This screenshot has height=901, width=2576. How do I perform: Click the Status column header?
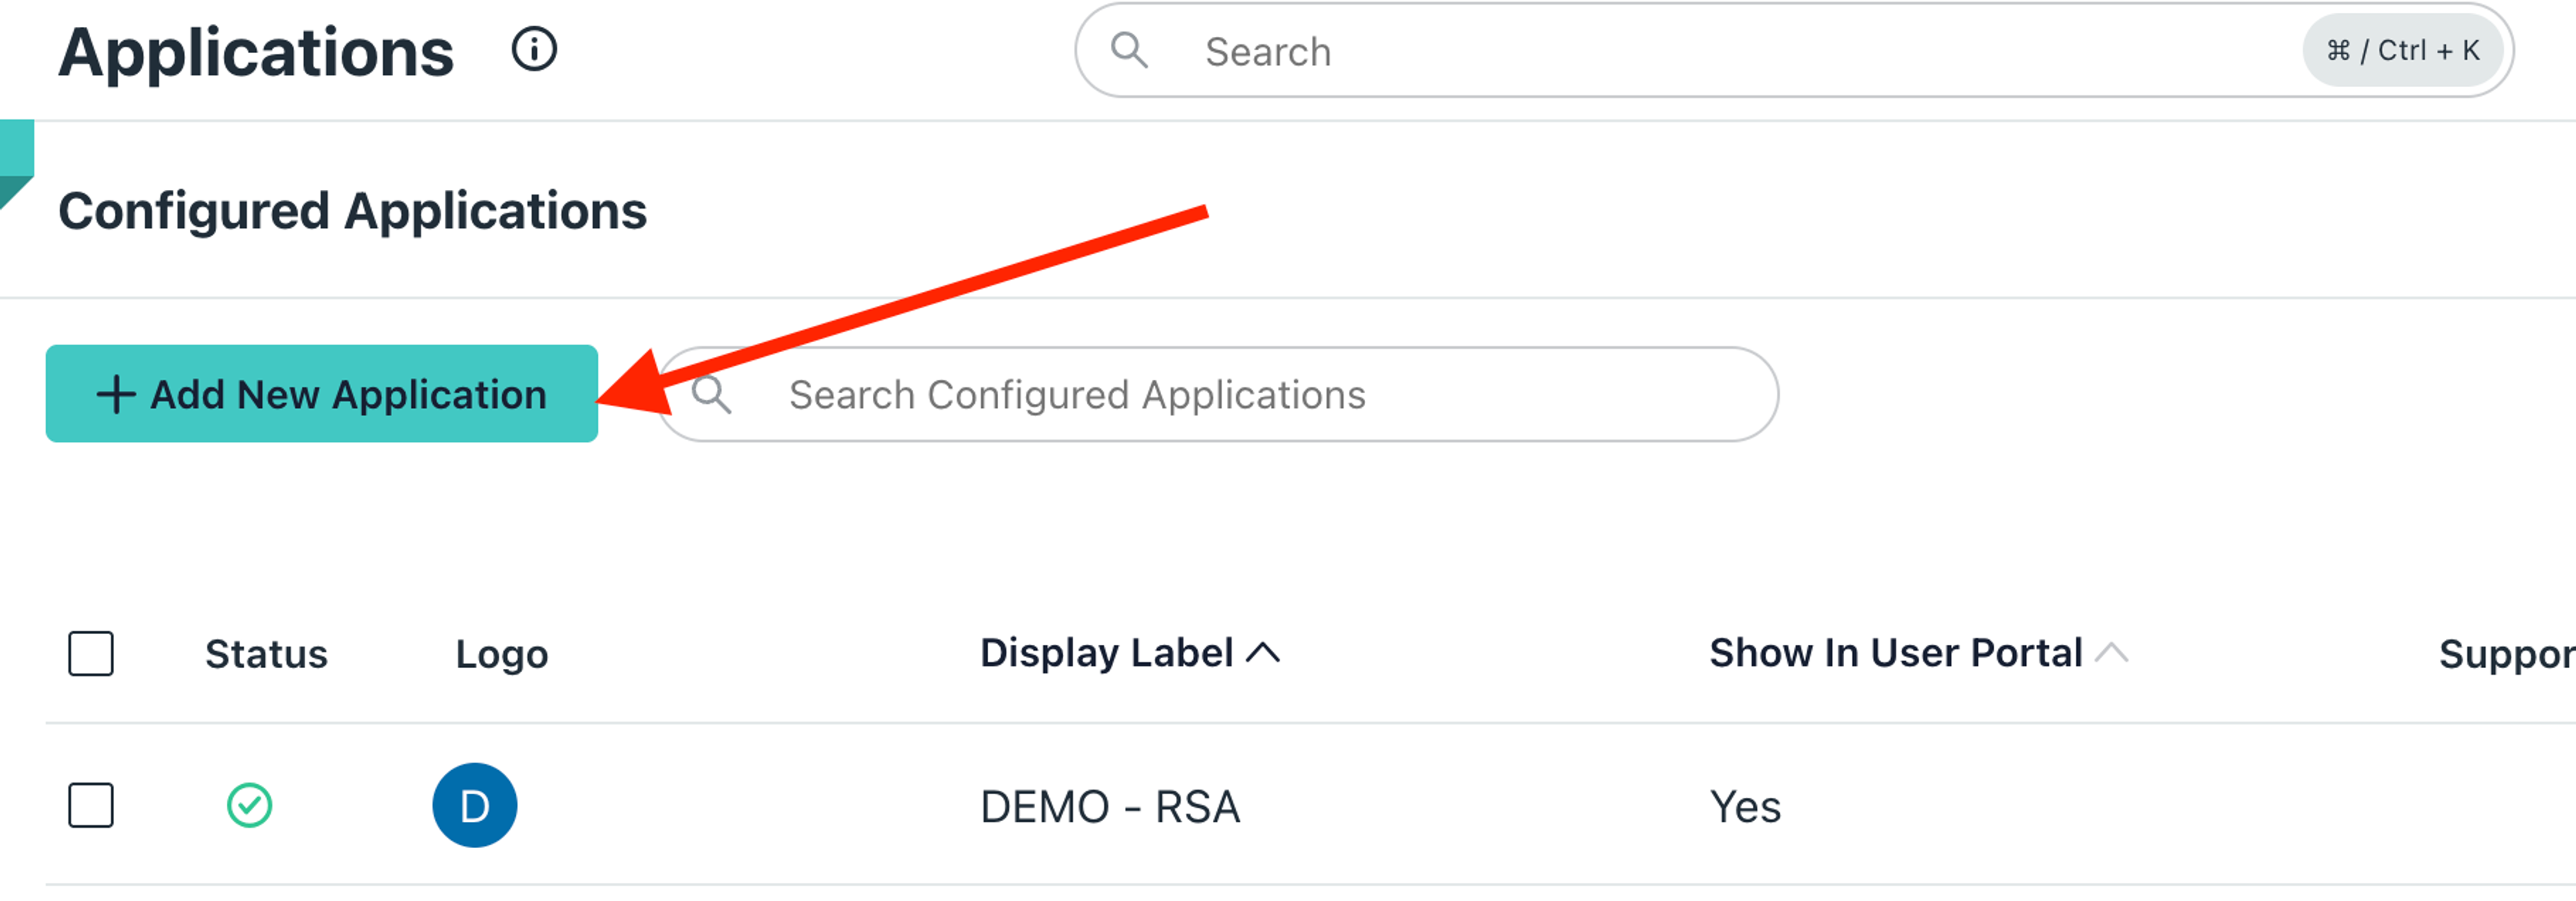266,654
